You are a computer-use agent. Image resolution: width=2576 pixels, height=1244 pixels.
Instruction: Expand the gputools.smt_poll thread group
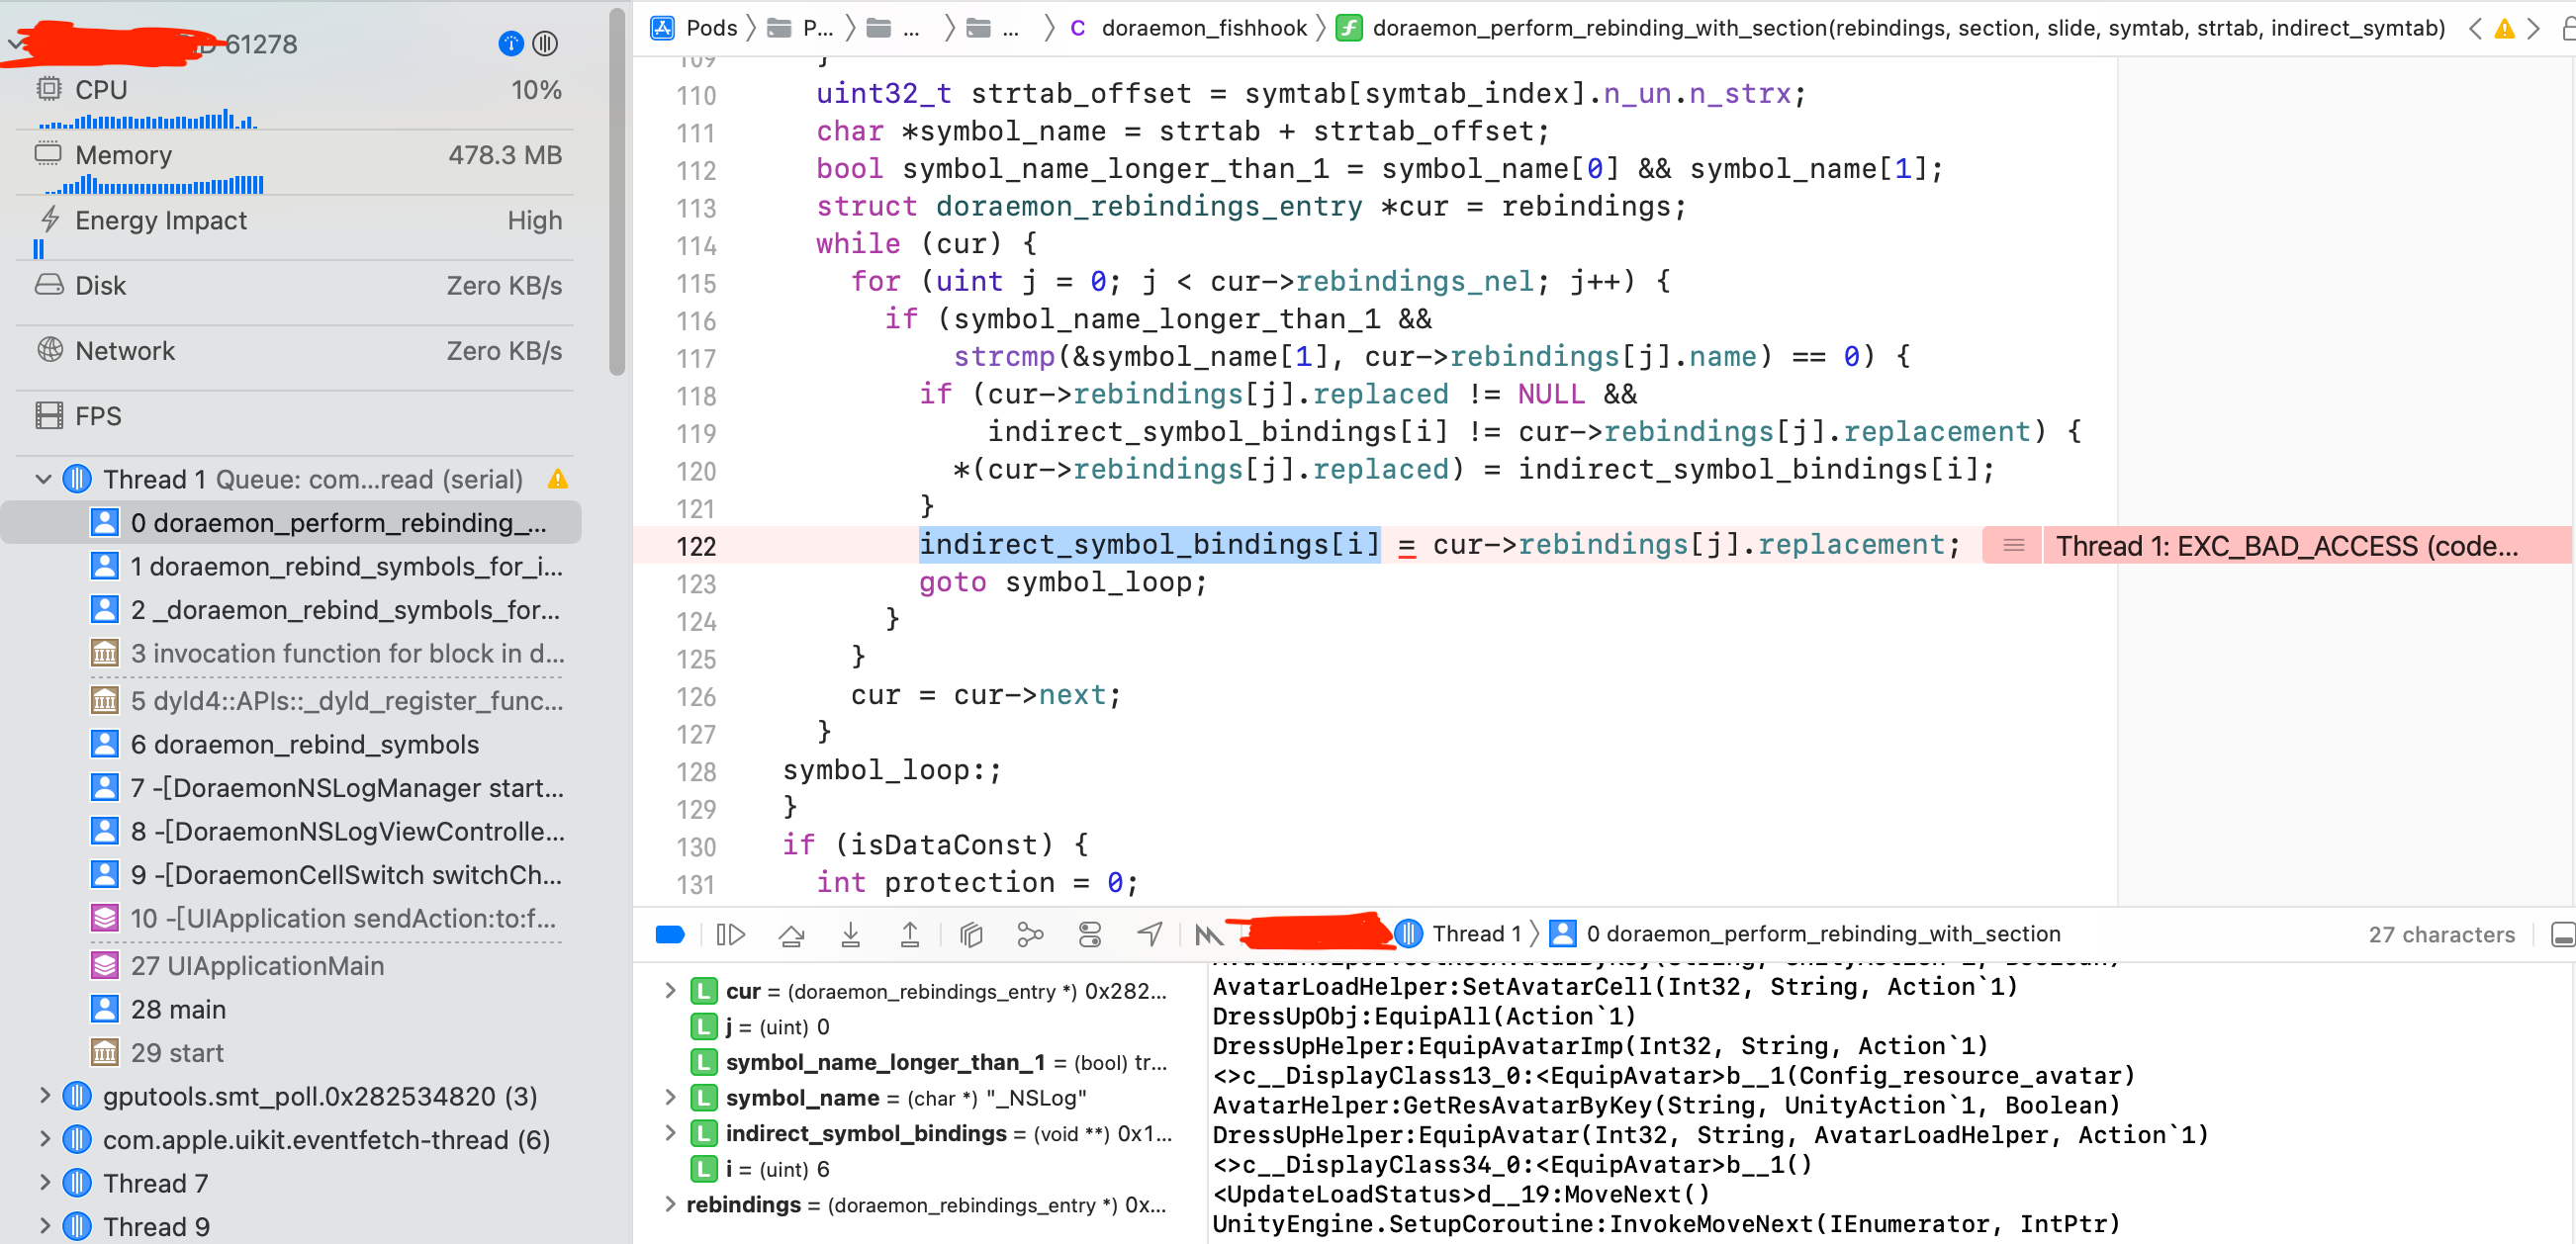coord(43,1096)
